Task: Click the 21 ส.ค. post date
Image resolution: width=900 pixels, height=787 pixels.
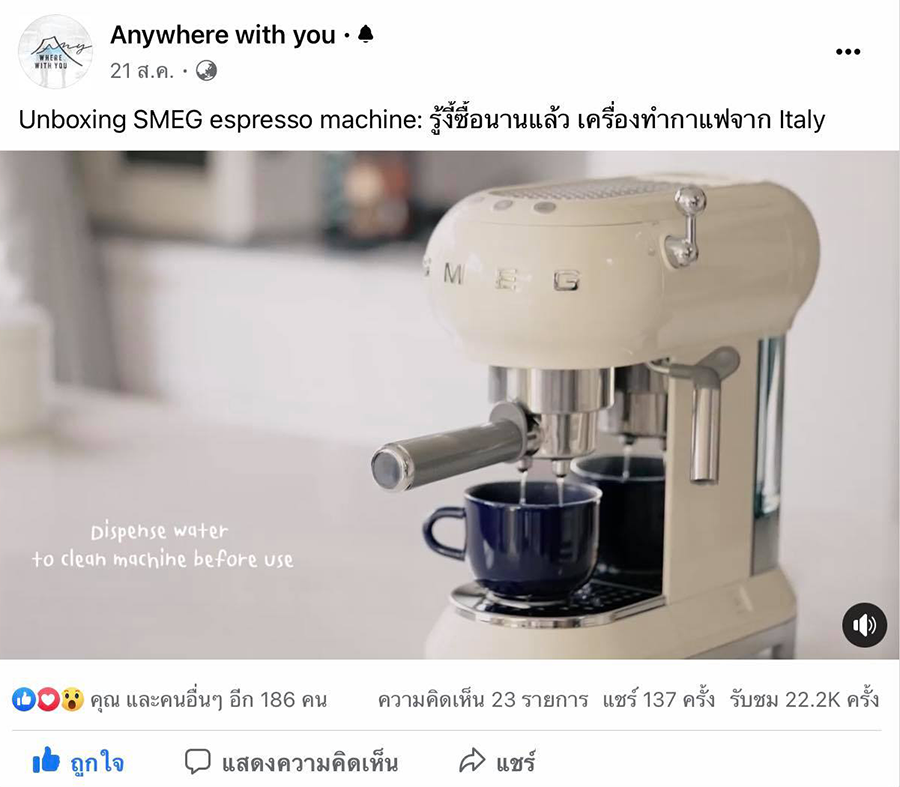Action: pyautogui.click(x=142, y=71)
